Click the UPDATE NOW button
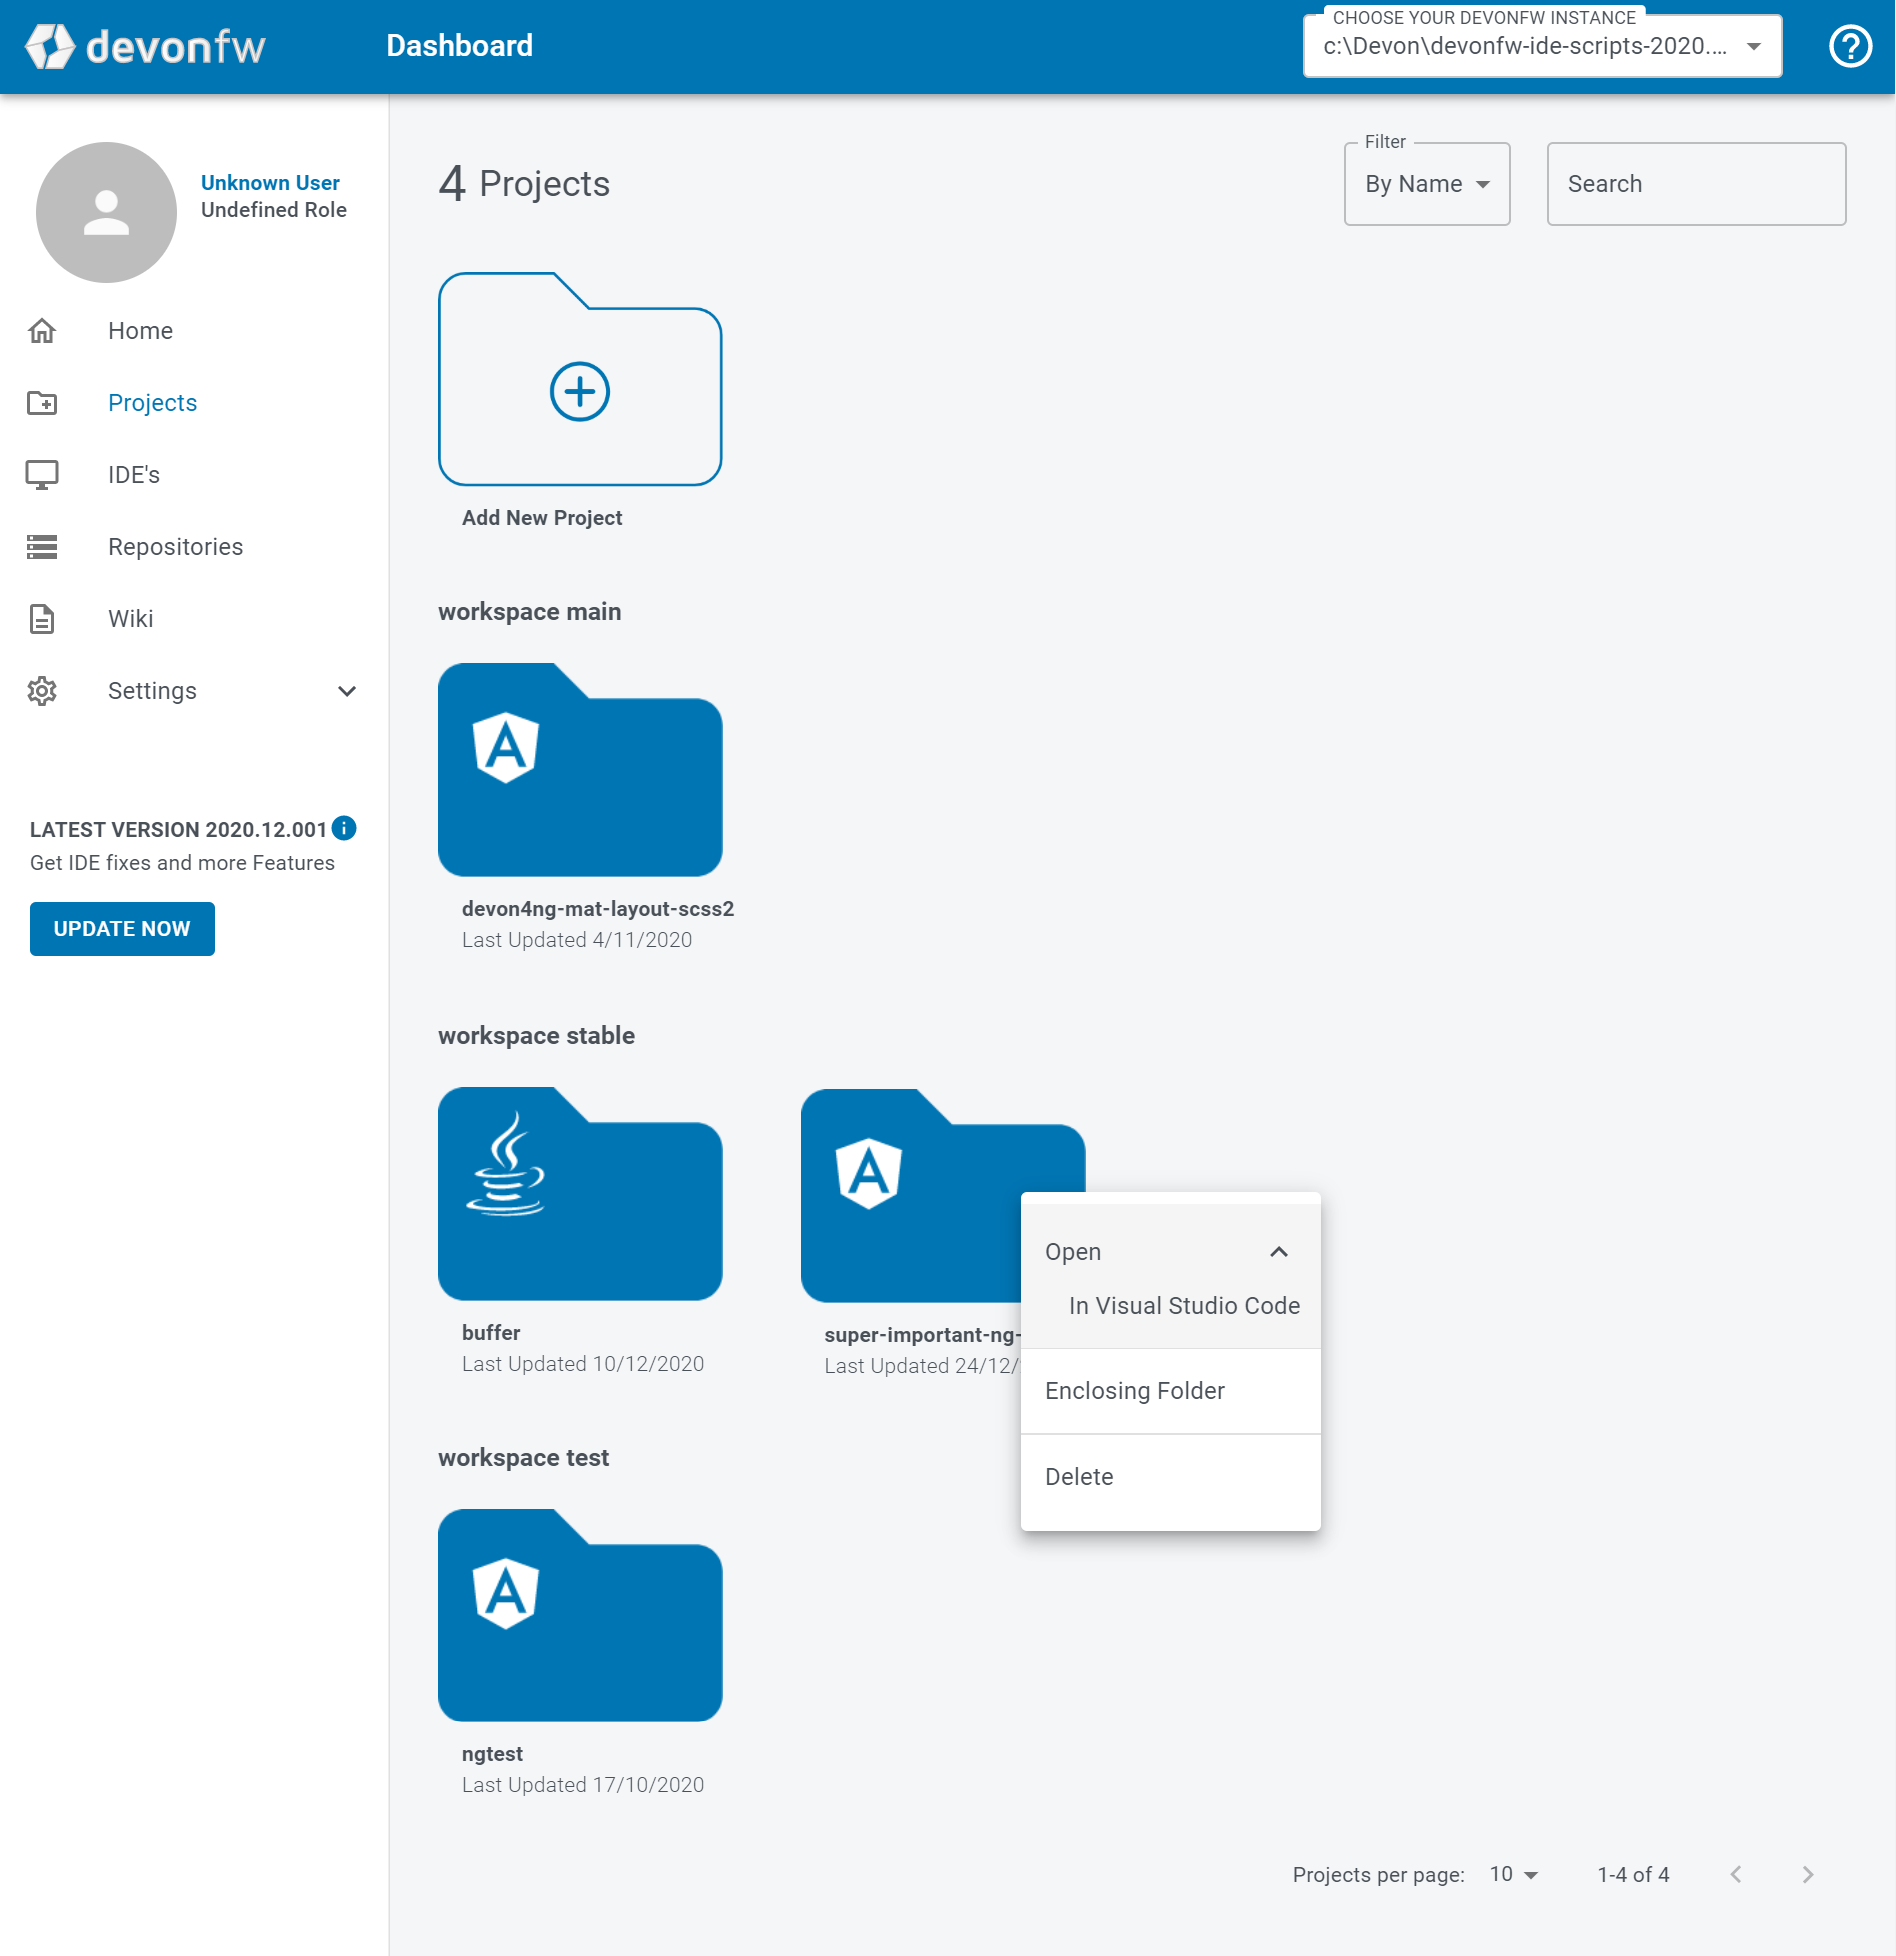This screenshot has height=1956, width=1896. pyautogui.click(x=121, y=928)
